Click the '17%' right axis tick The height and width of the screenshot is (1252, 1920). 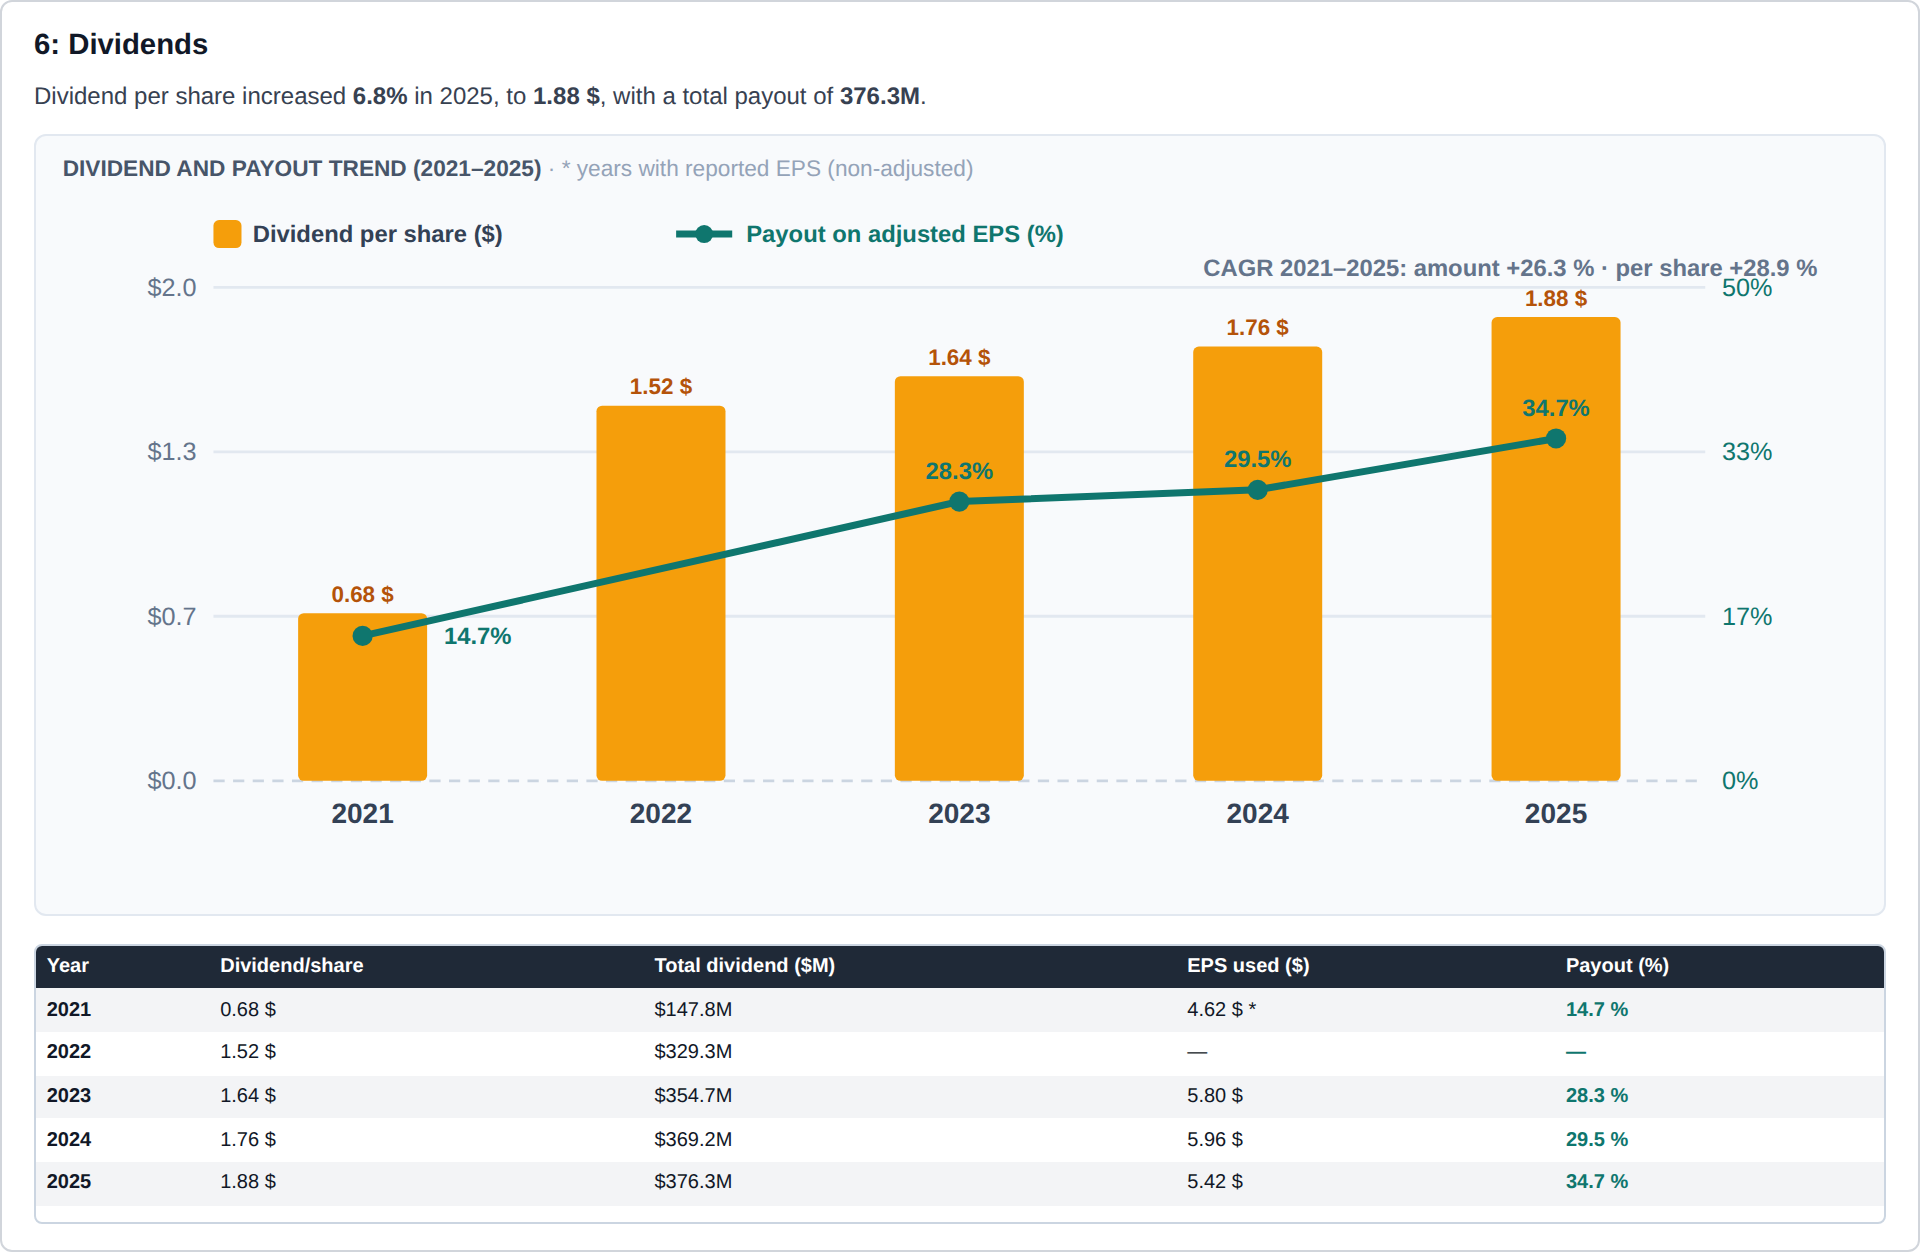tap(1747, 617)
